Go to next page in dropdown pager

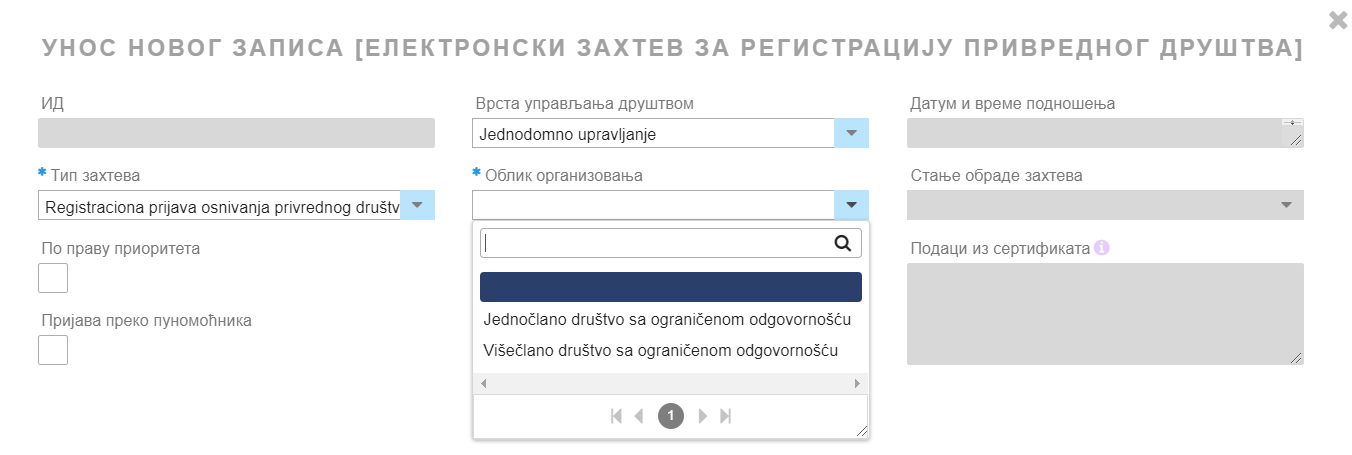click(702, 416)
